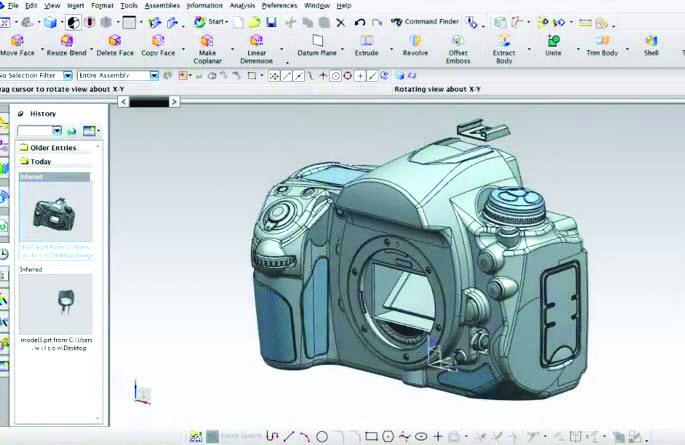The height and width of the screenshot is (445, 685).
Task: Select the Trim Body tool
Action: tap(602, 45)
